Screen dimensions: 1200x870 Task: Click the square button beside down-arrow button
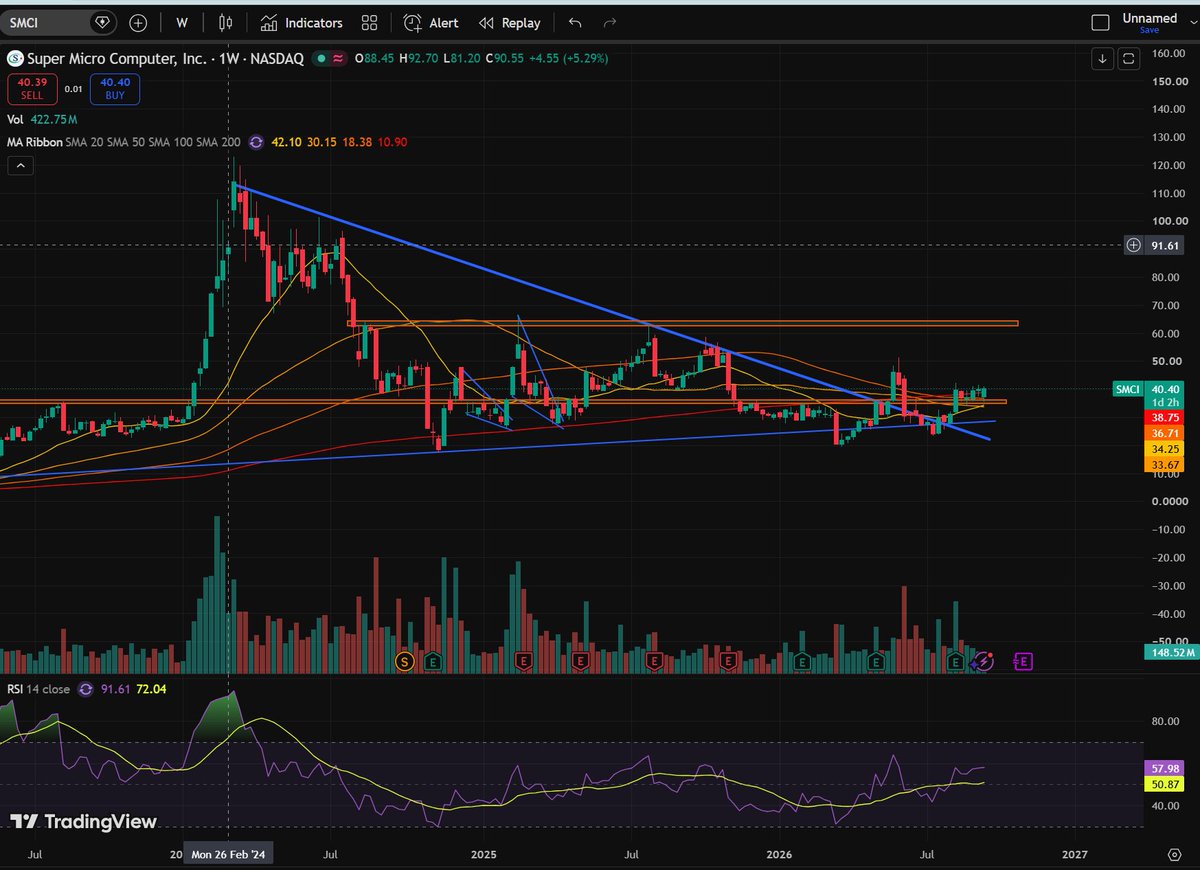coord(1128,59)
